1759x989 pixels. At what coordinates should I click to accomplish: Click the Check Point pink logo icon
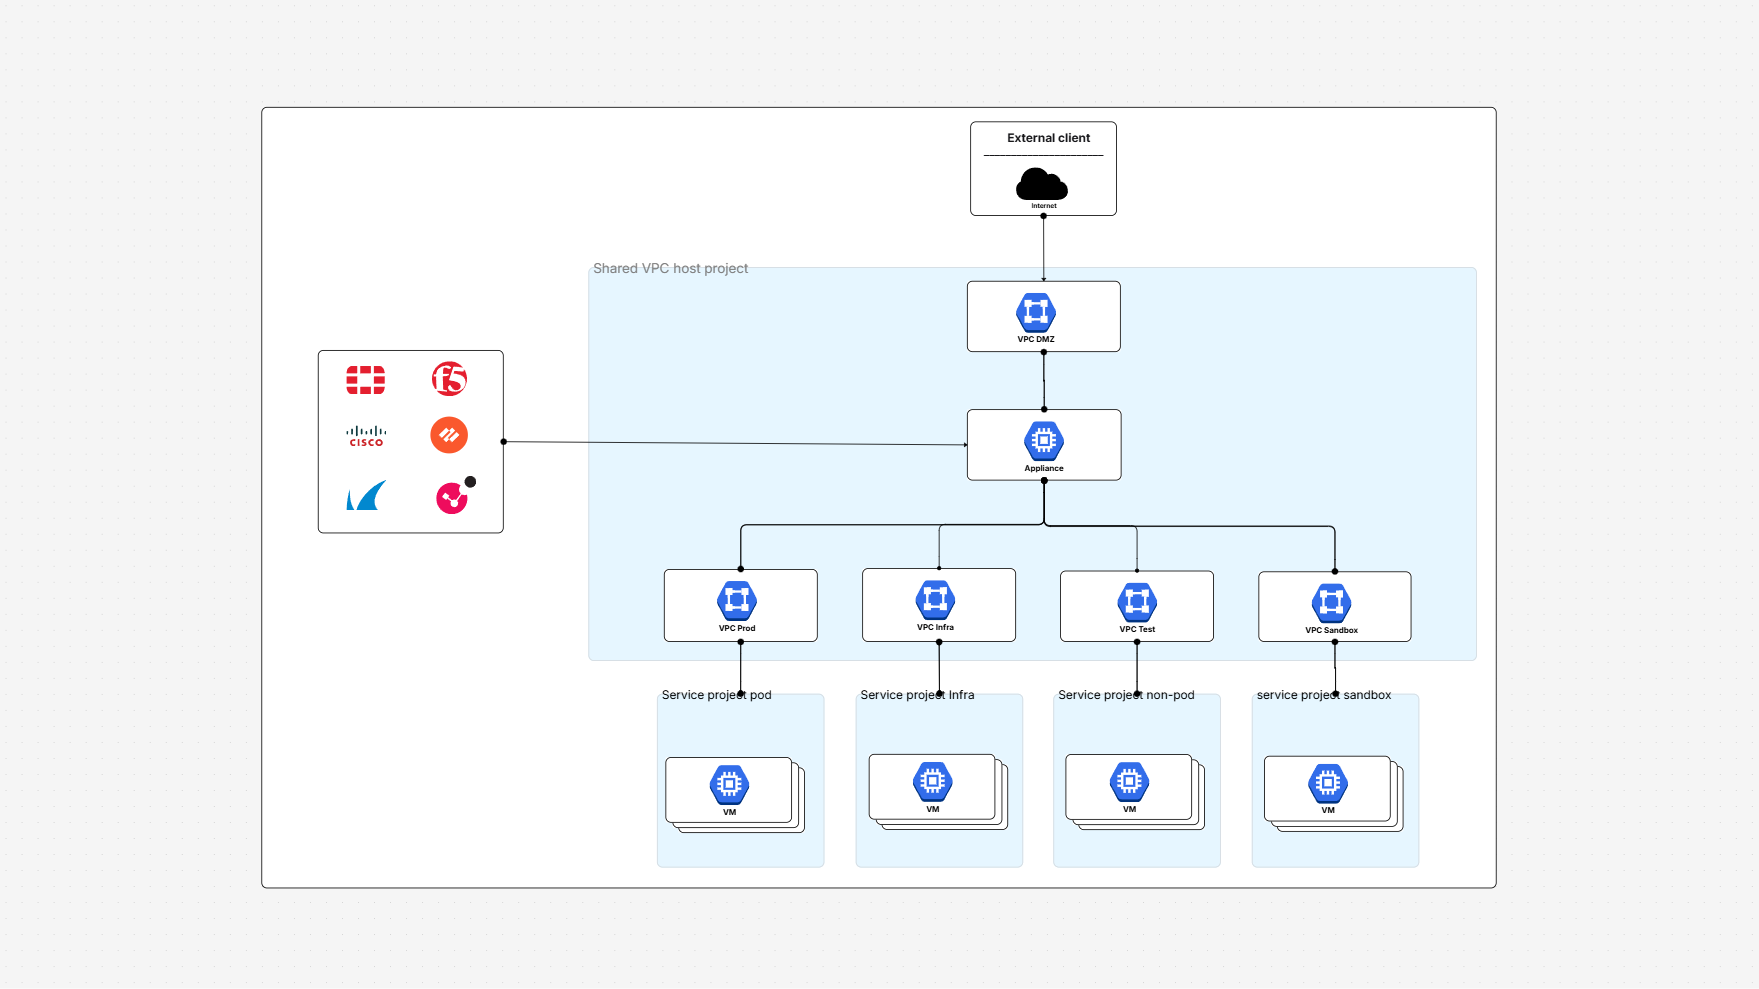pos(451,497)
